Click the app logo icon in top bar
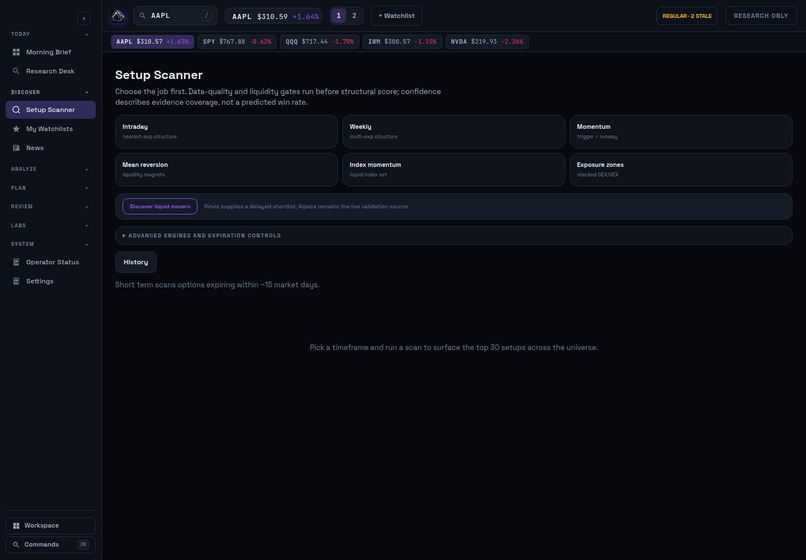 click(118, 16)
